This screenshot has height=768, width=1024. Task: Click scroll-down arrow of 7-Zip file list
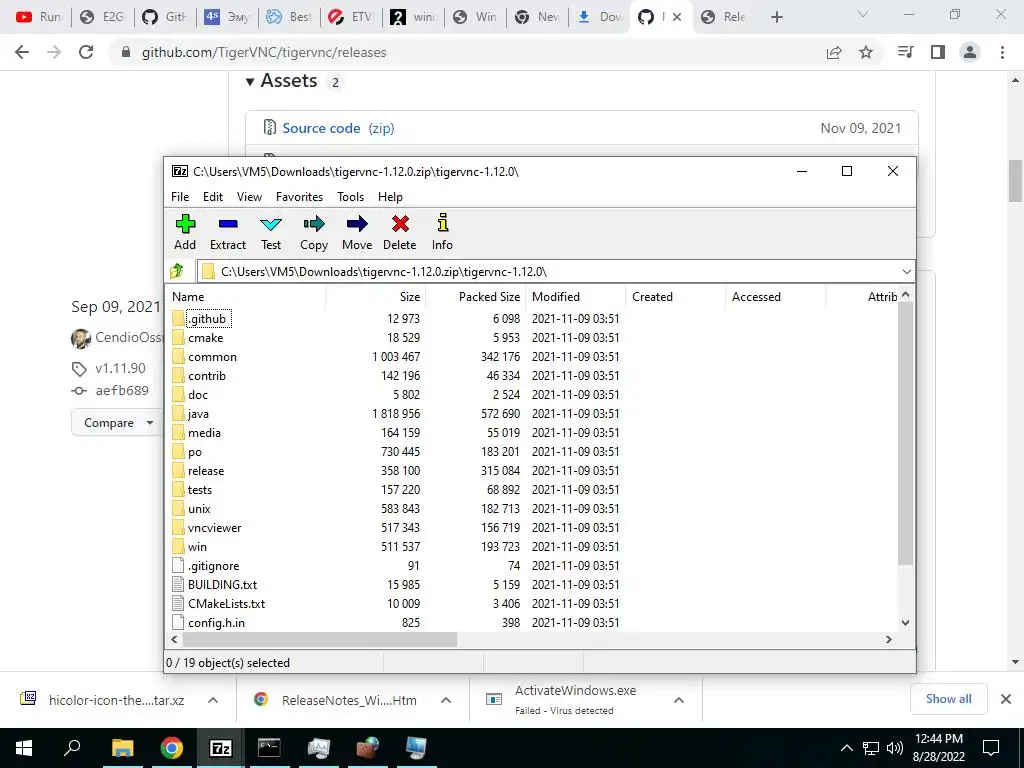[905, 623]
